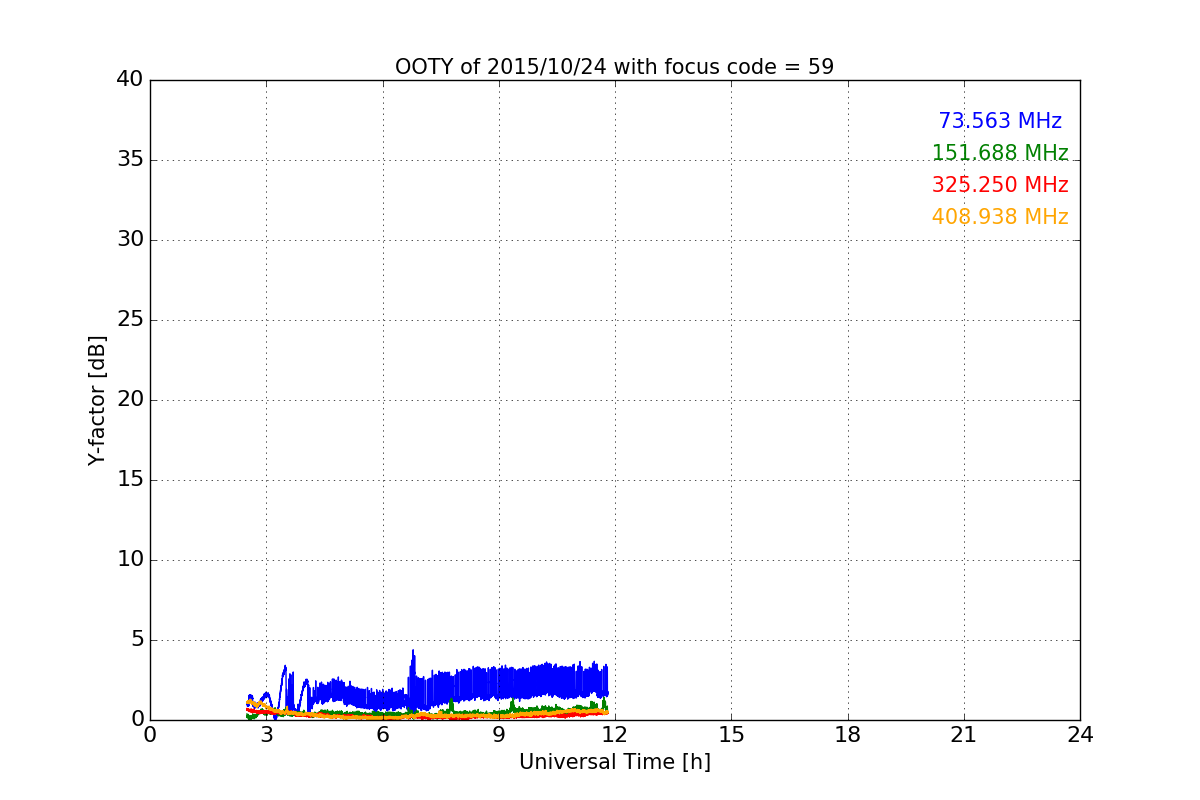Click the x-axis tick label 18
The width and height of the screenshot is (1200, 800).
[x=848, y=734]
